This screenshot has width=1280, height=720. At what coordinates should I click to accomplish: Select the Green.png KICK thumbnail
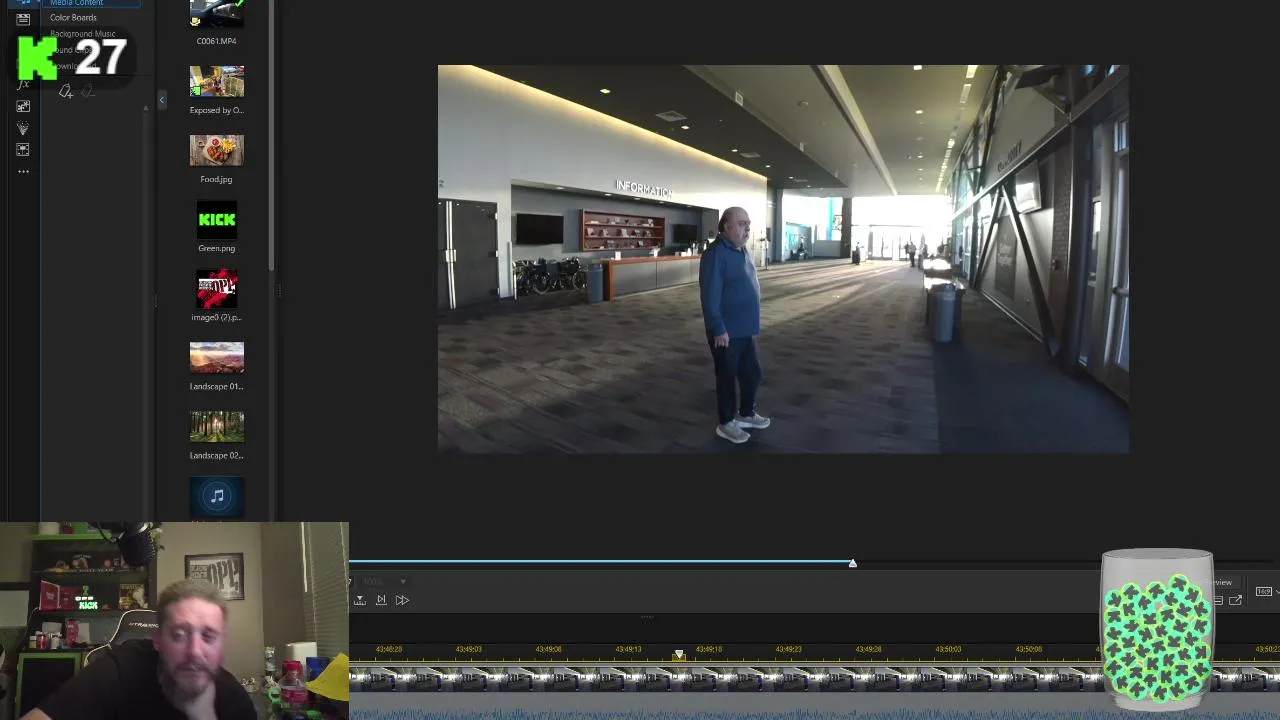217,219
